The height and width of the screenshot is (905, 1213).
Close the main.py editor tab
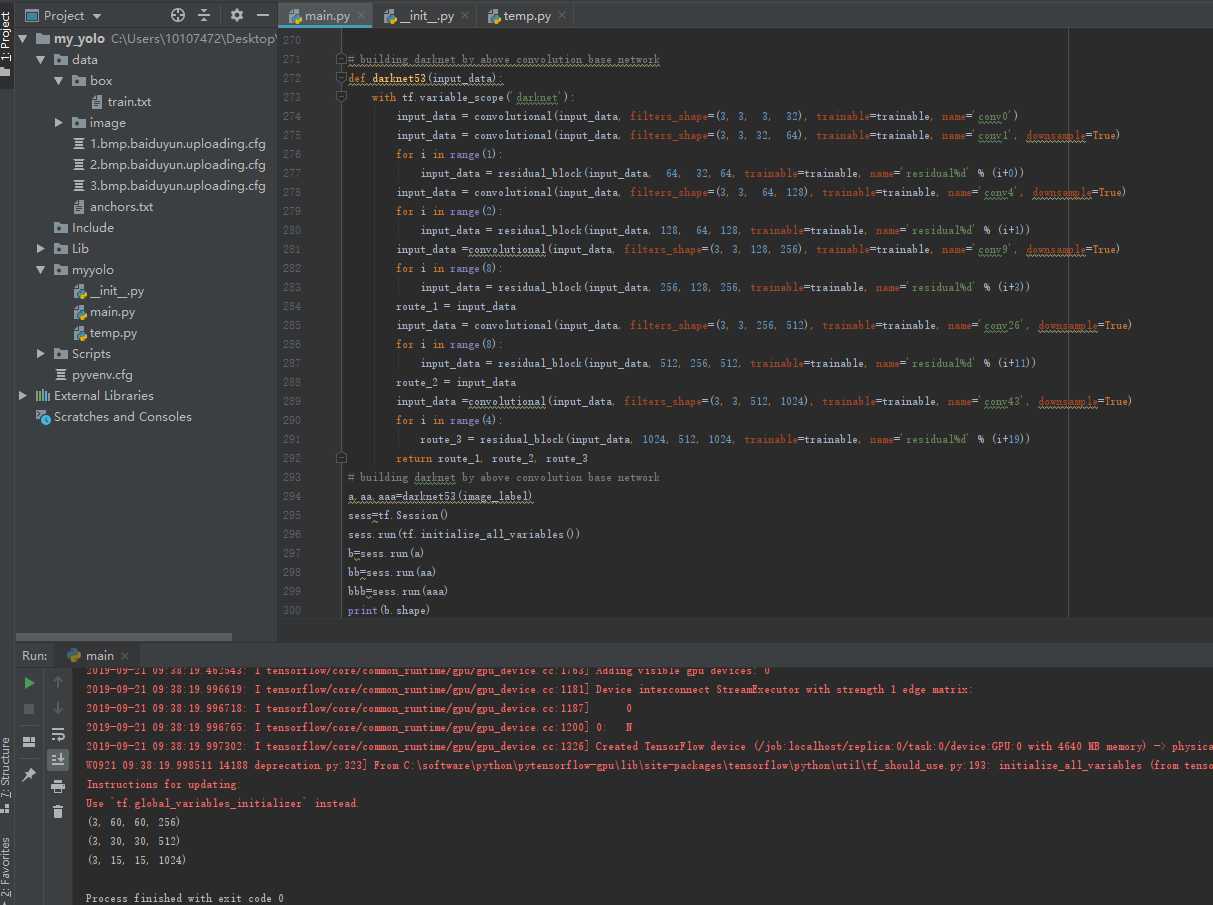click(x=361, y=16)
